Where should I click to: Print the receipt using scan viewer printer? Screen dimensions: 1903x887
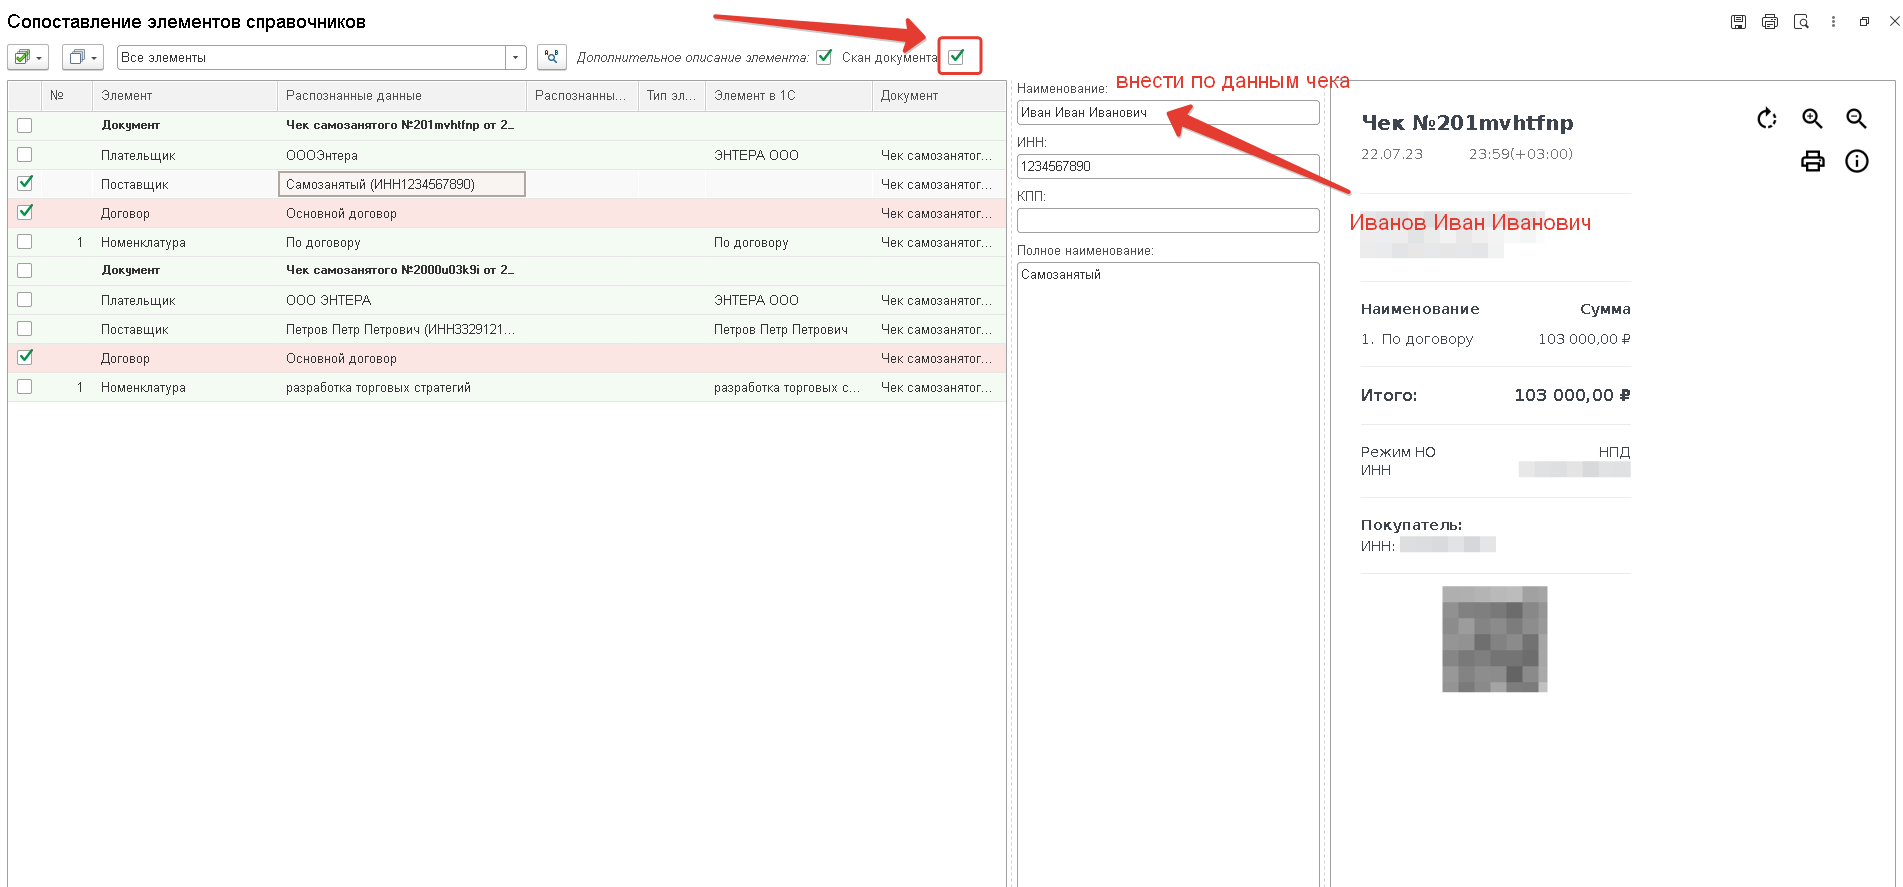(1812, 161)
